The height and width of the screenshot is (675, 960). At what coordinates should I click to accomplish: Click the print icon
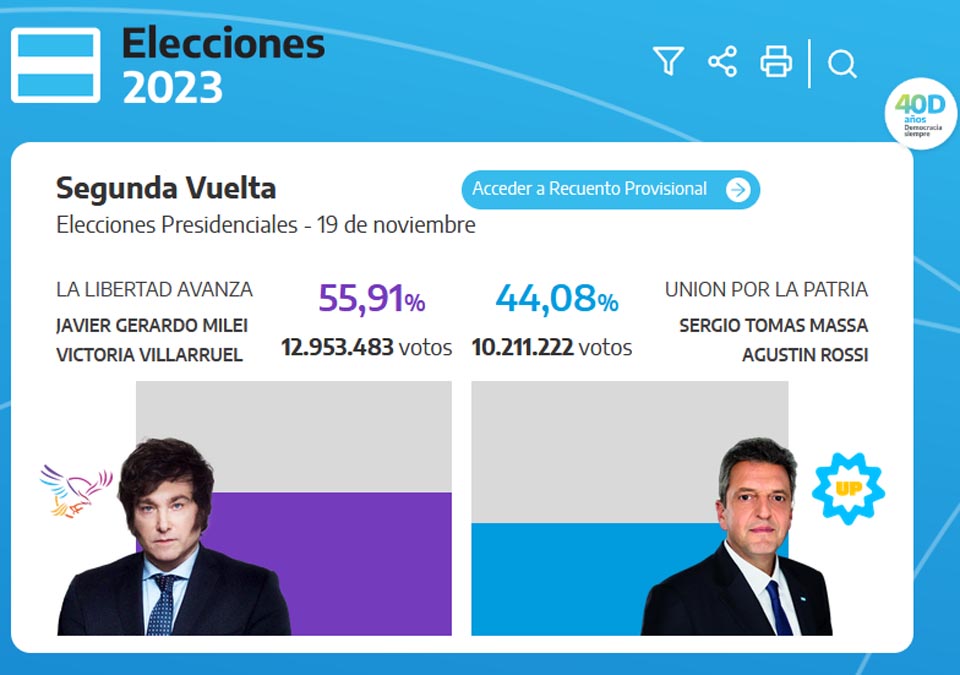coord(776,62)
